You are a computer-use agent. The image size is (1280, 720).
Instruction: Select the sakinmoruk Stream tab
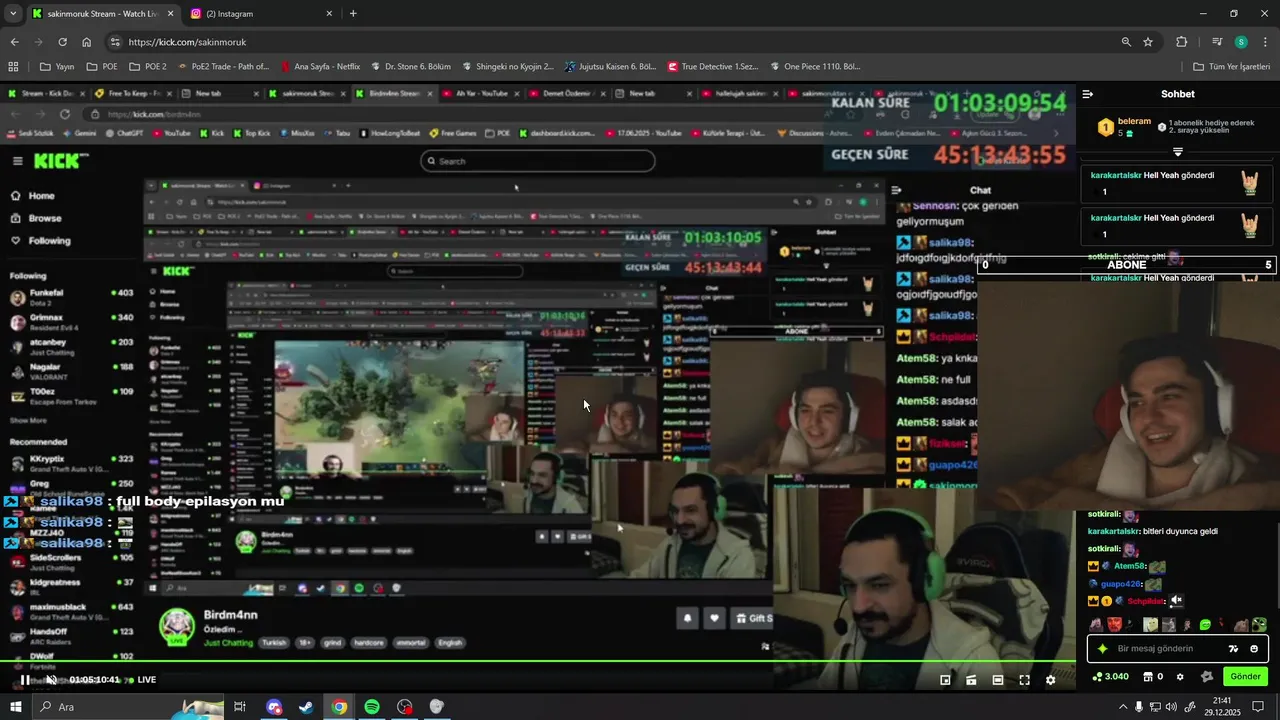103,14
